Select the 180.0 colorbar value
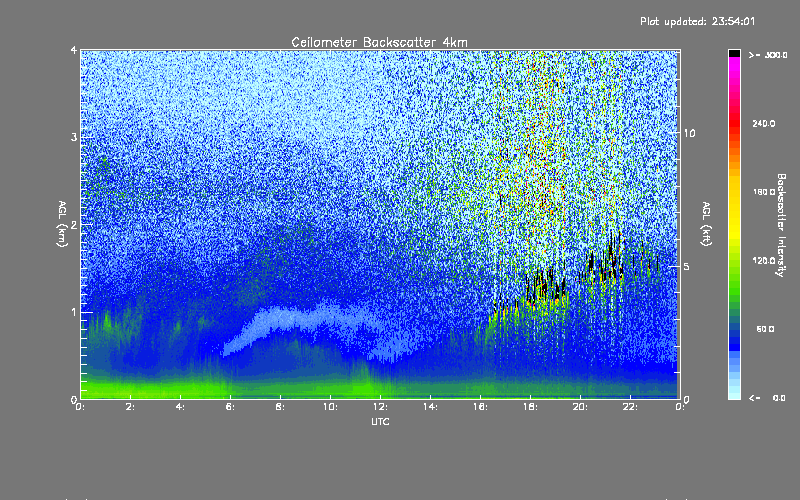This screenshot has width=800, height=500. (764, 192)
